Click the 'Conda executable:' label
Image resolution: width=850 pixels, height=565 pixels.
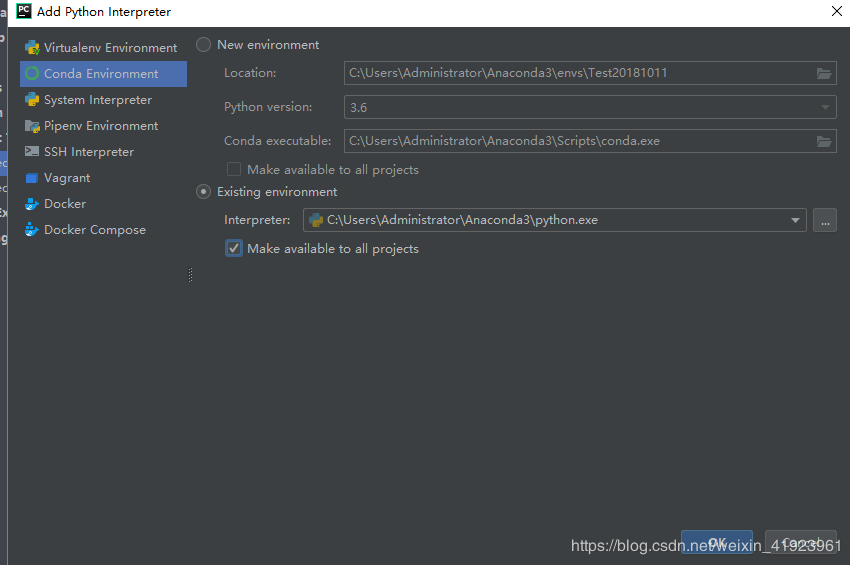point(278,141)
